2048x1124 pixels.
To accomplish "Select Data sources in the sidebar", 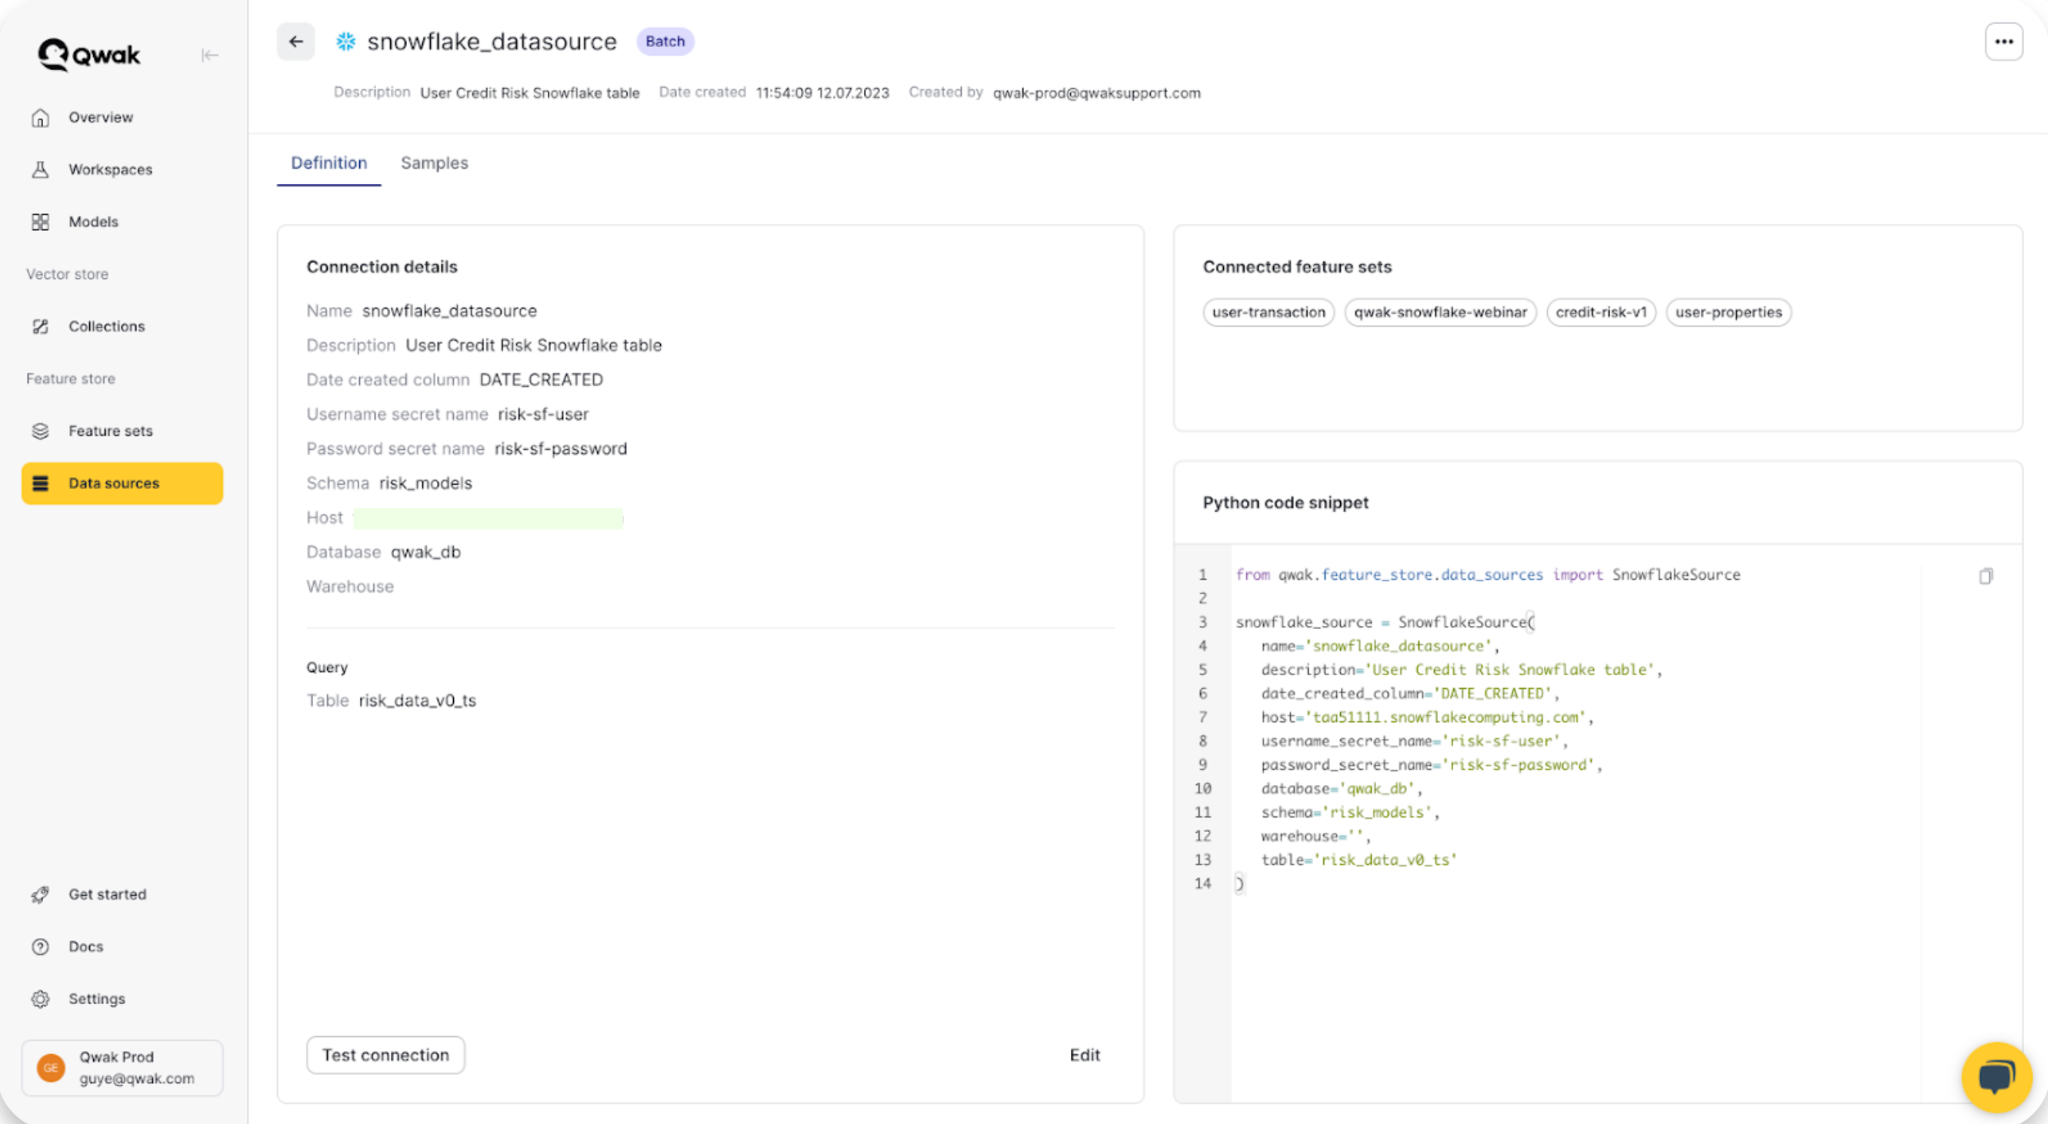I will coord(122,484).
